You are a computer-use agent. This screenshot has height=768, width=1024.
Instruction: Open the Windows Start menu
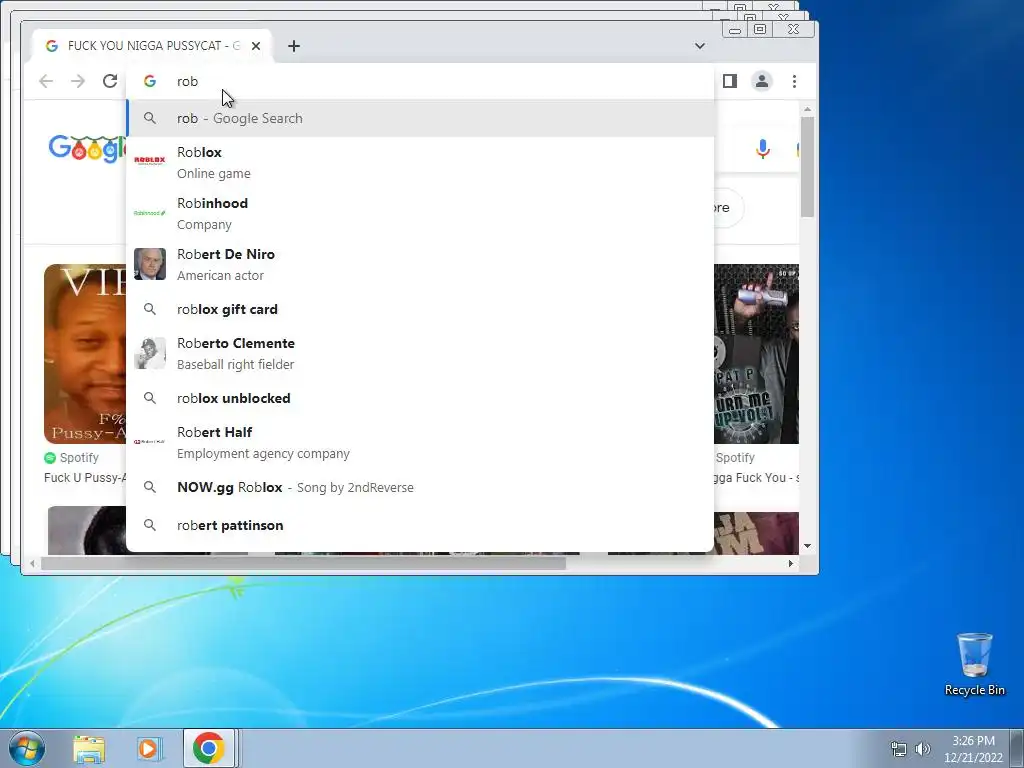pos(26,748)
